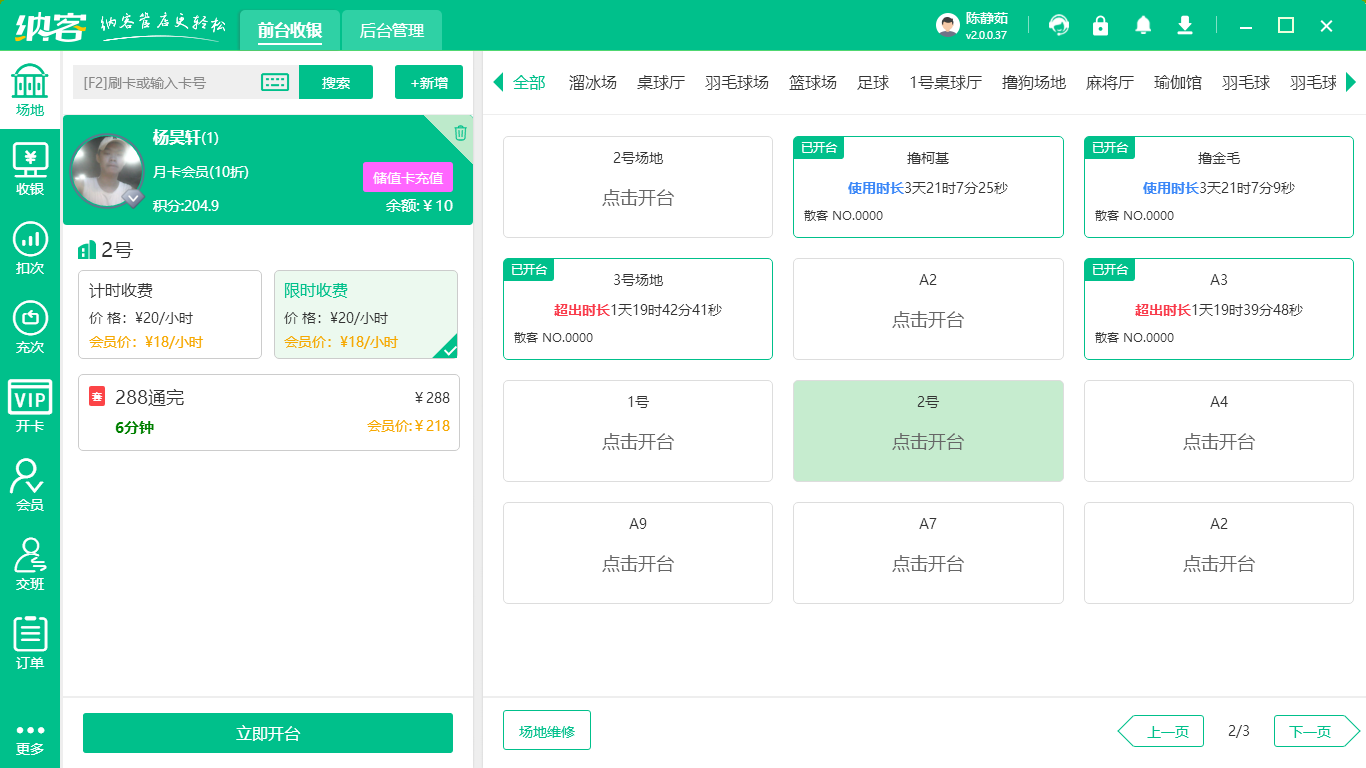
Task: Click the 立即开台 button
Action: click(268, 733)
